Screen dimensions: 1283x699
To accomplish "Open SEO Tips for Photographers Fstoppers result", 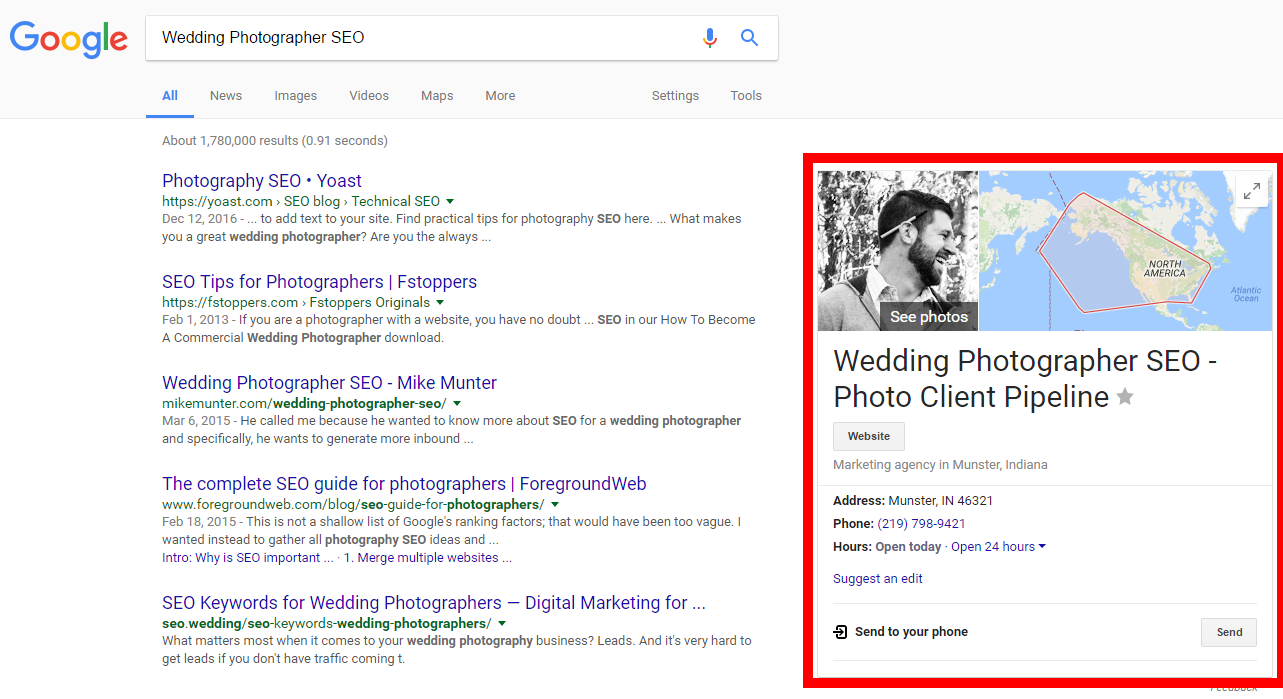I will [319, 282].
